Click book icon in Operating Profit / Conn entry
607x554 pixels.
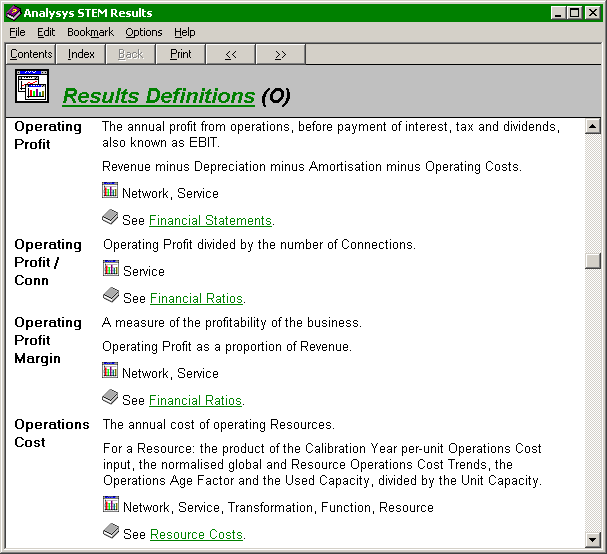tap(111, 295)
